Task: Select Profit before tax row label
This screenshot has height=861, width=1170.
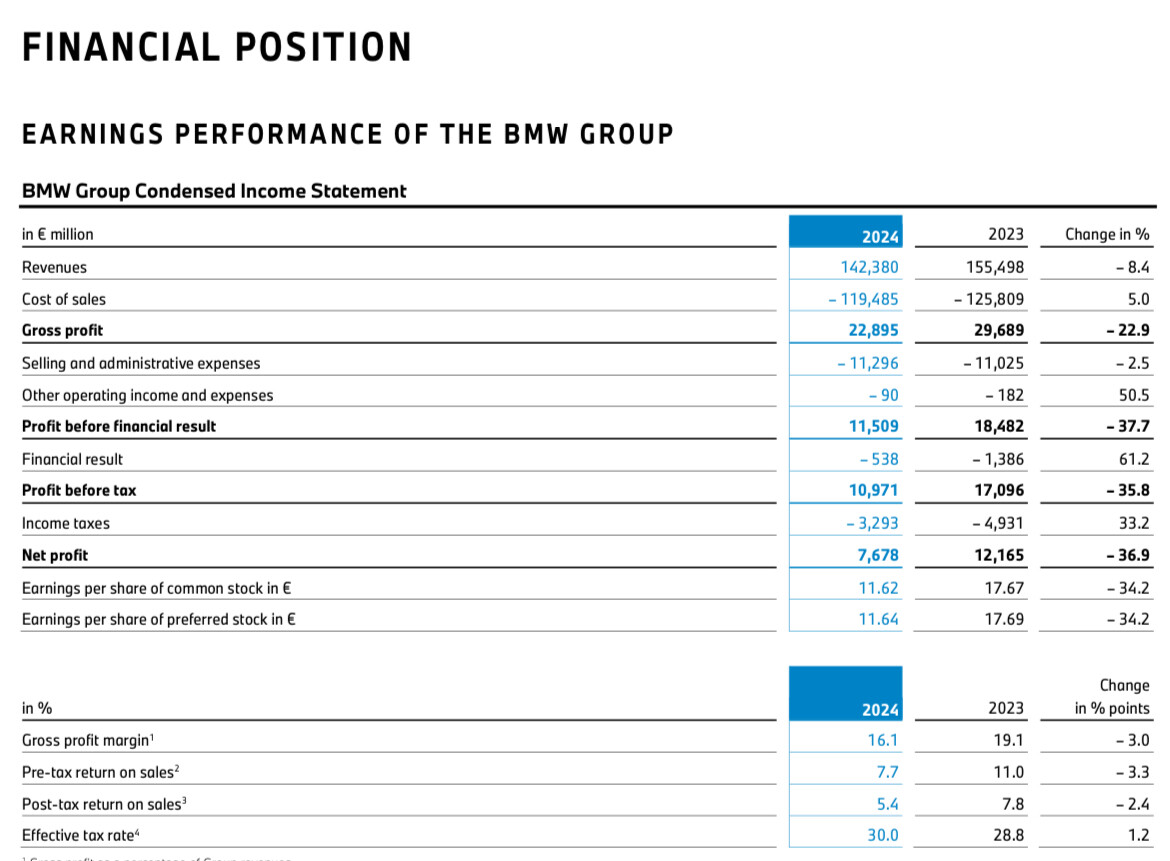Action: pos(79,490)
